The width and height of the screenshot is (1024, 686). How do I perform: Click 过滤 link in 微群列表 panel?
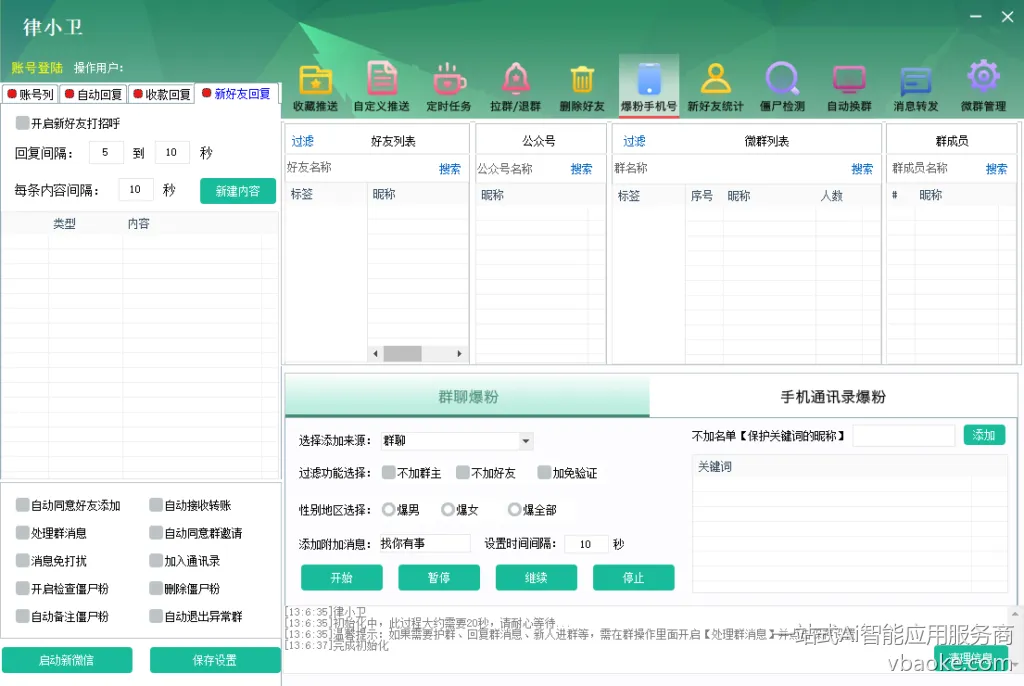click(634, 141)
